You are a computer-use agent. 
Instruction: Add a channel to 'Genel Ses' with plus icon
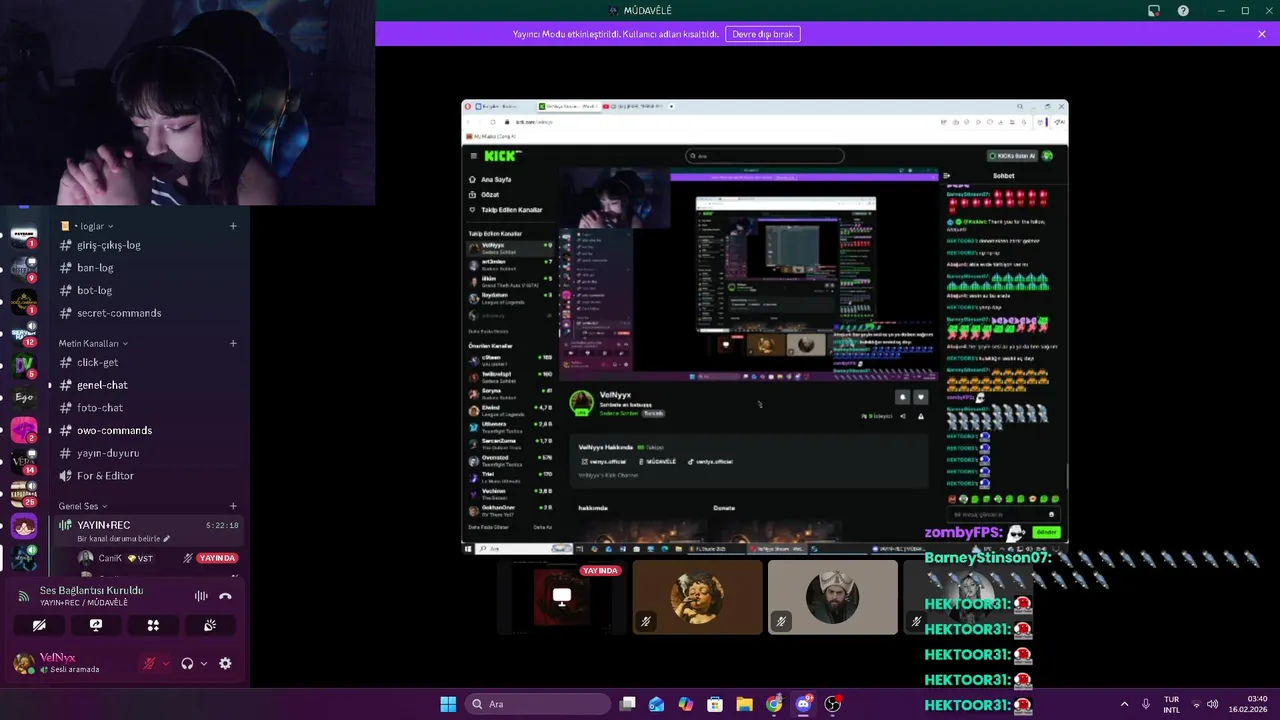tap(233, 506)
